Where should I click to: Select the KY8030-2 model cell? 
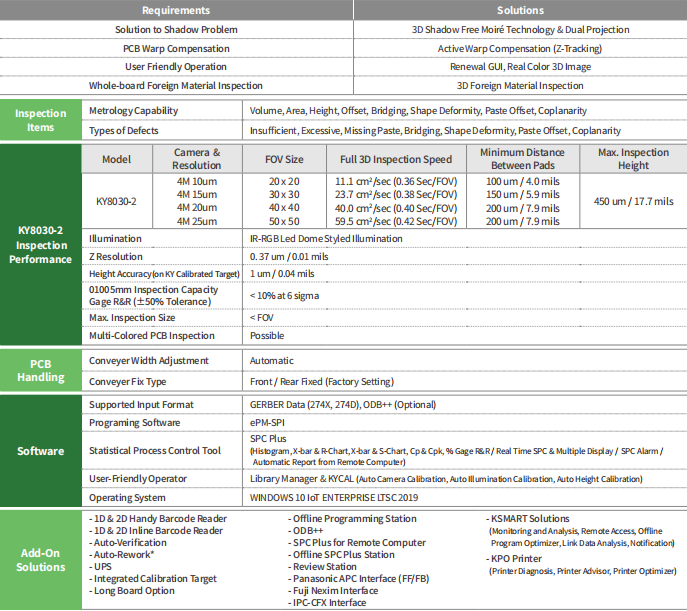117,201
